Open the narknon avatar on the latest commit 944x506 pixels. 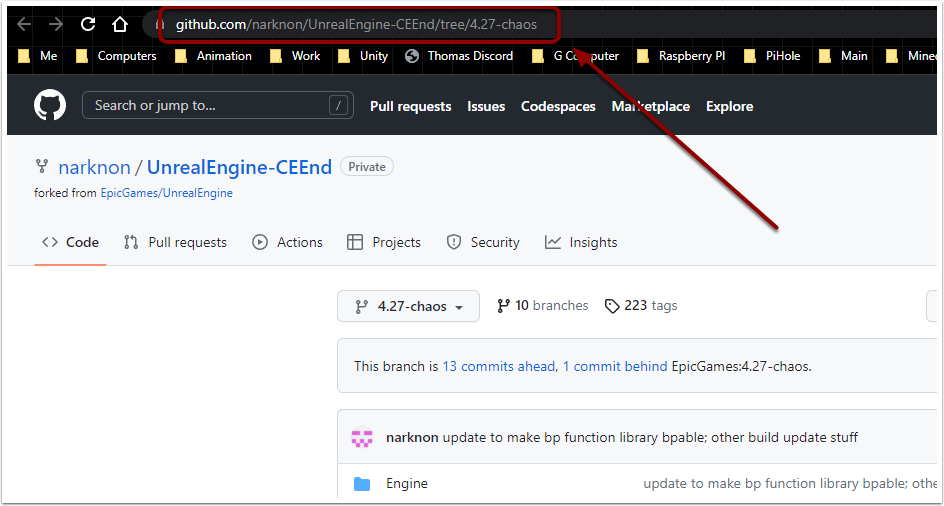click(362, 437)
